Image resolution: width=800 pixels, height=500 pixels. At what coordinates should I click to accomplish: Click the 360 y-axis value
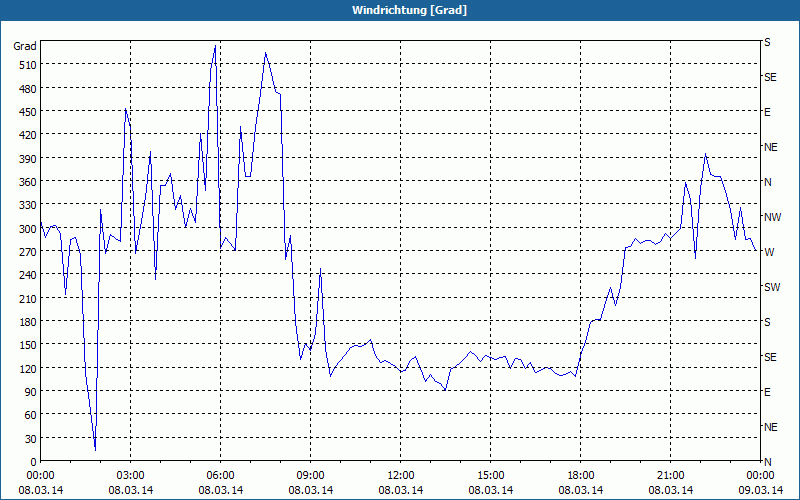coord(28,182)
